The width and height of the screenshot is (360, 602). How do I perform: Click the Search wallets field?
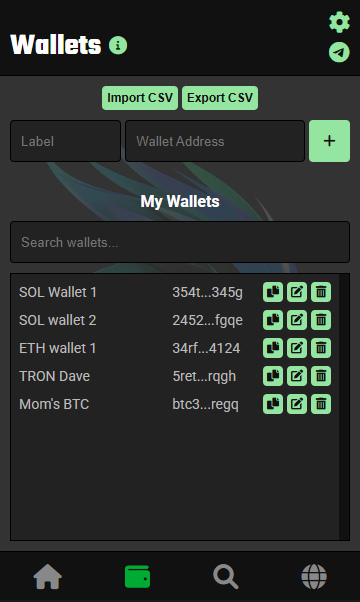(x=180, y=242)
